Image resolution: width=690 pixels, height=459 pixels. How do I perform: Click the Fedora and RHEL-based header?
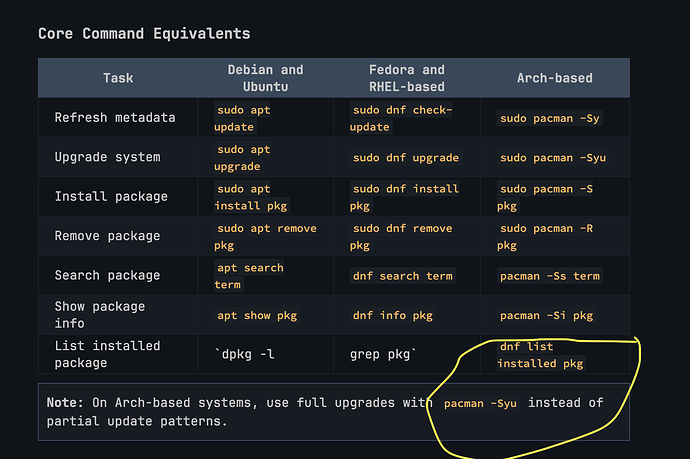point(407,78)
